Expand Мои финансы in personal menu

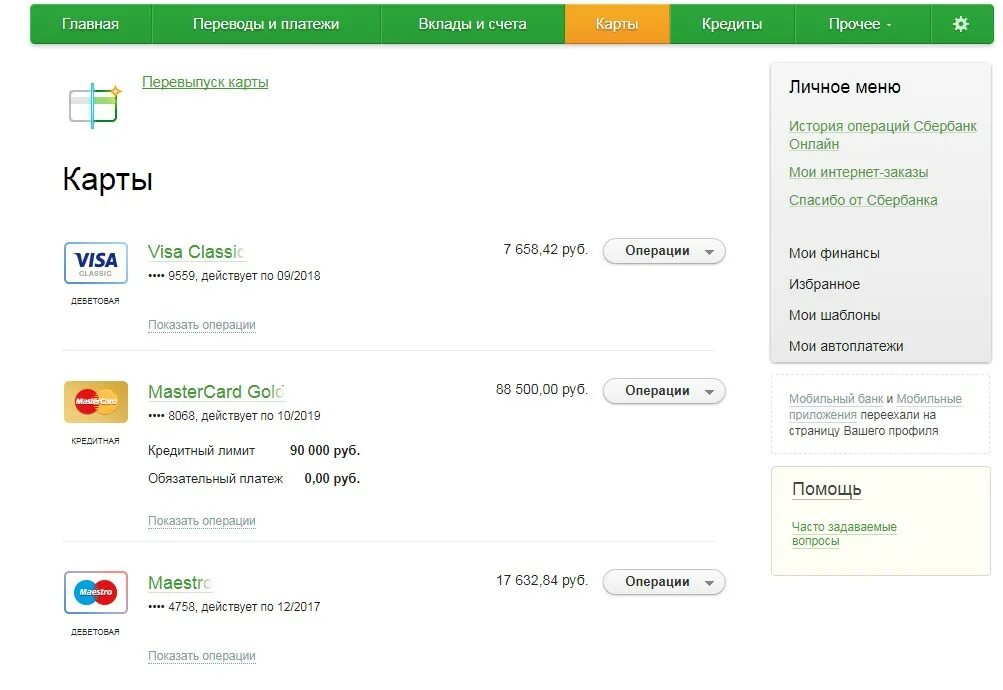pos(834,253)
